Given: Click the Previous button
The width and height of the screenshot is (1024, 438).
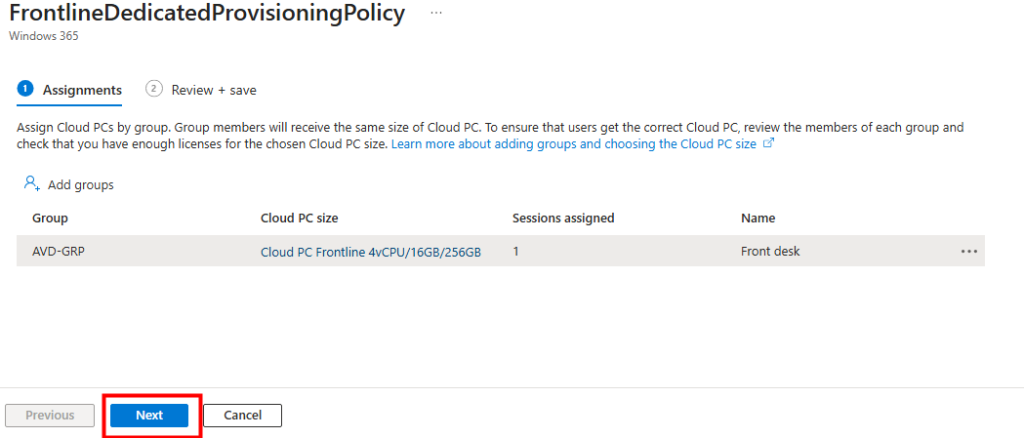Looking at the screenshot, I should point(50,415).
